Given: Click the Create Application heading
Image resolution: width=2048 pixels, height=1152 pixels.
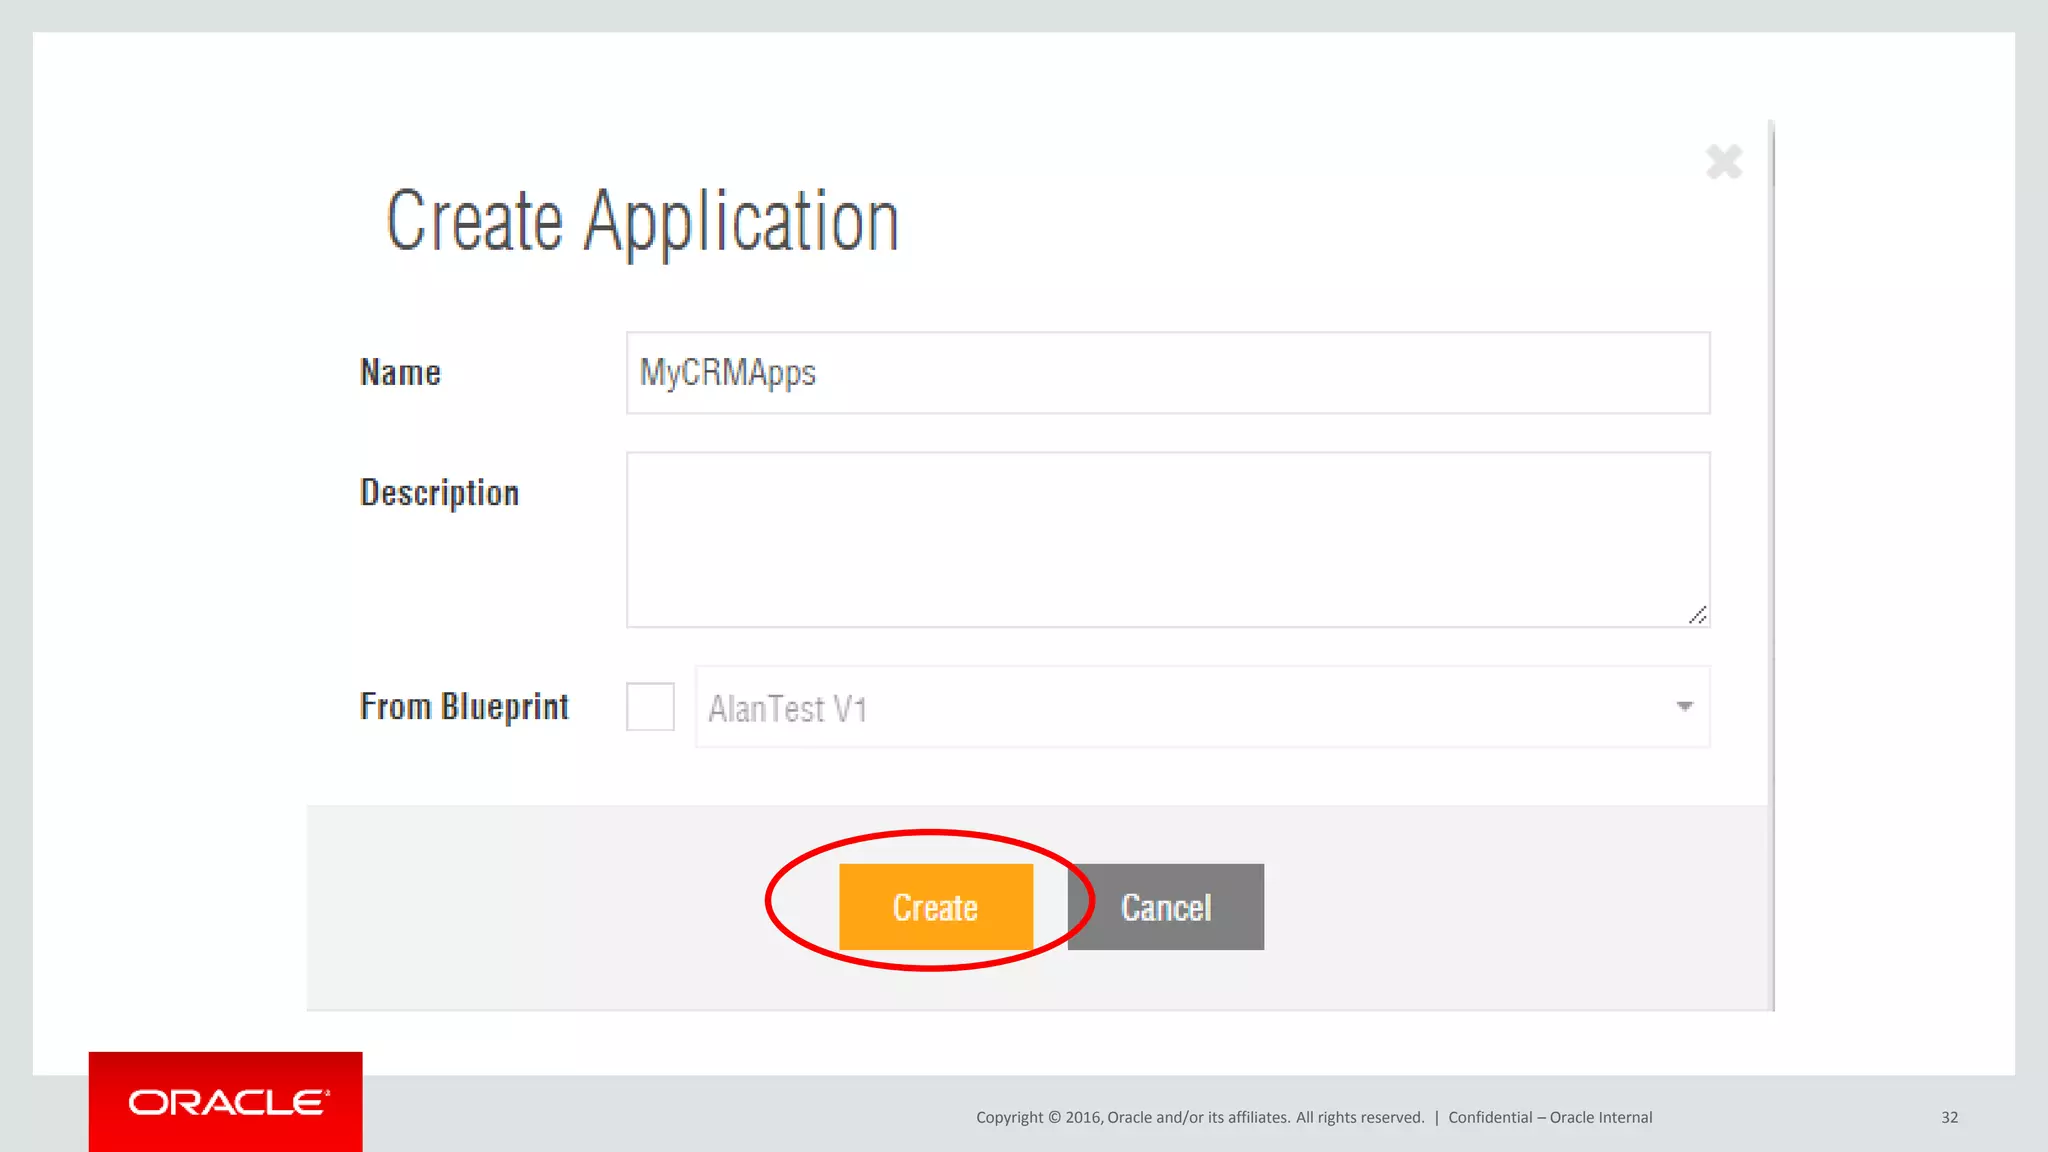Looking at the screenshot, I should (643, 221).
